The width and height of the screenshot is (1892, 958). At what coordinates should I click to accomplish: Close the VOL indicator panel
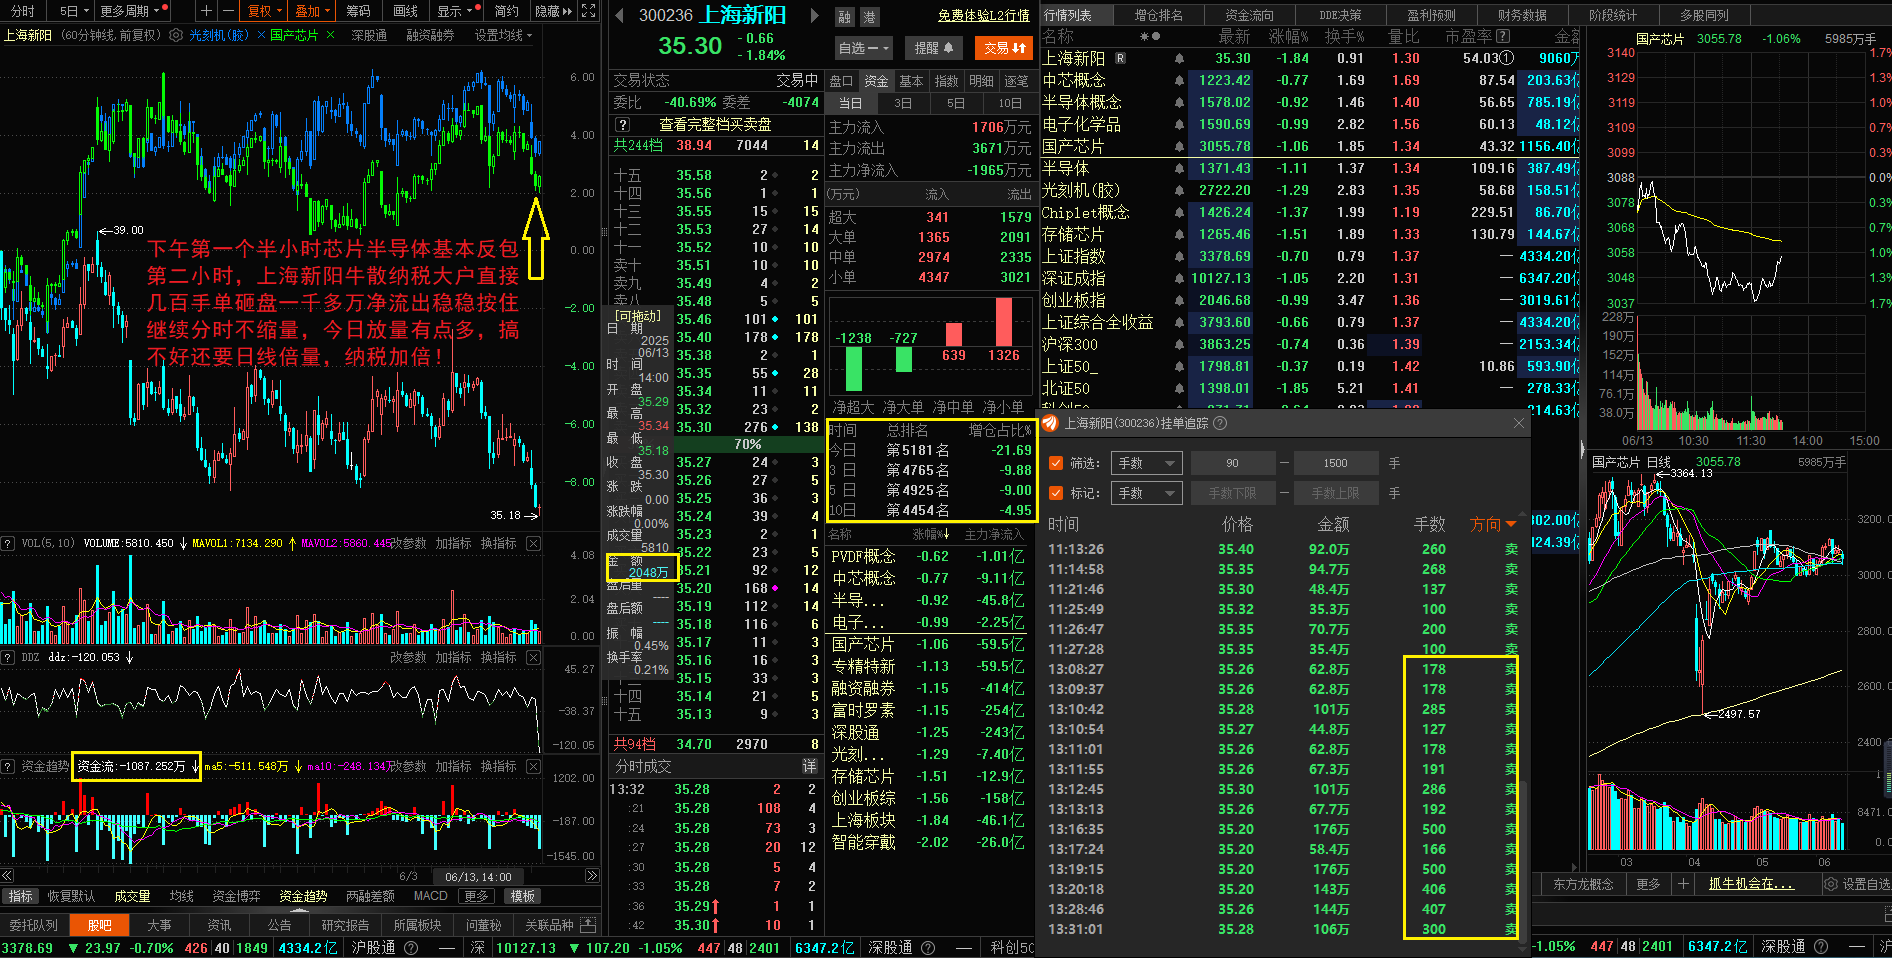click(x=533, y=543)
